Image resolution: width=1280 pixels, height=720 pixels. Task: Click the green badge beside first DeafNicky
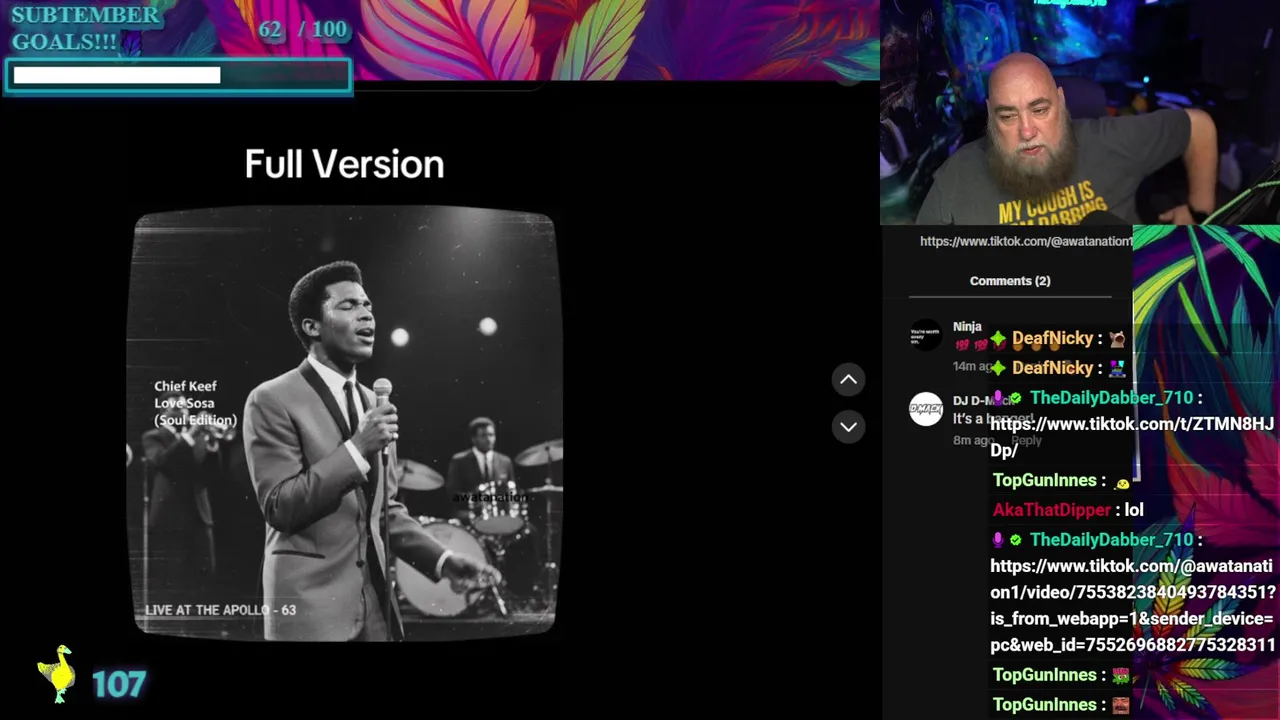998,339
